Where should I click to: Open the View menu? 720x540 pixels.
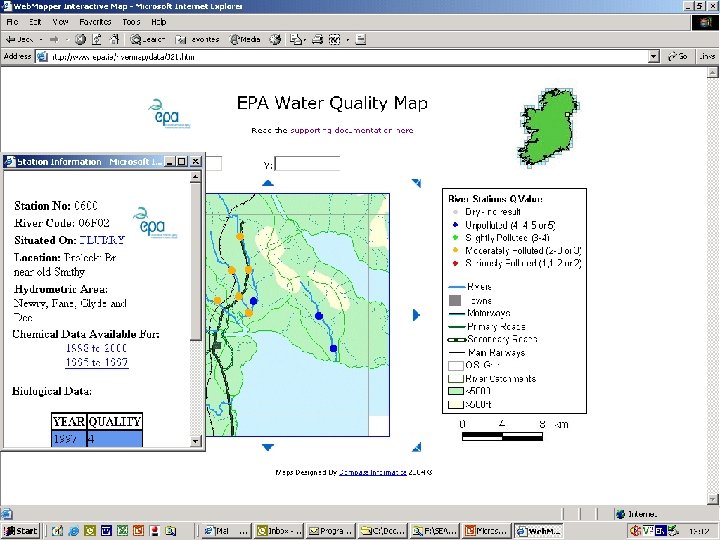coord(61,21)
